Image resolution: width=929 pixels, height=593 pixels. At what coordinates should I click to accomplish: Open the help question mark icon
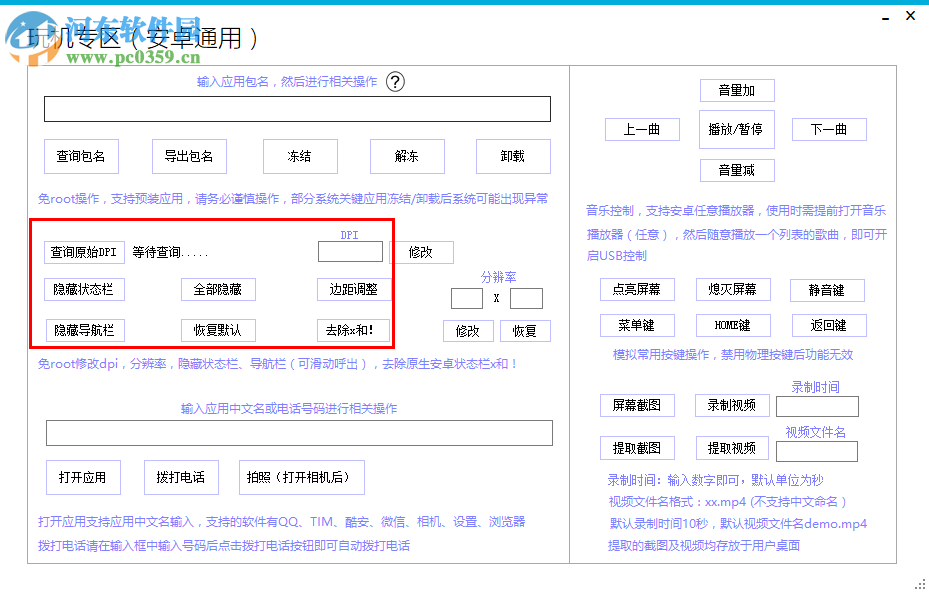[395, 82]
